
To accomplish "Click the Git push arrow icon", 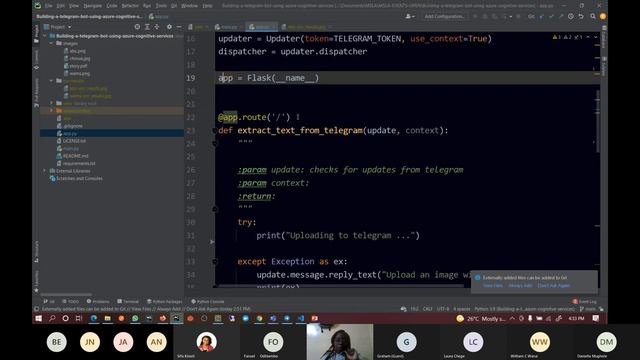I will [561, 16].
